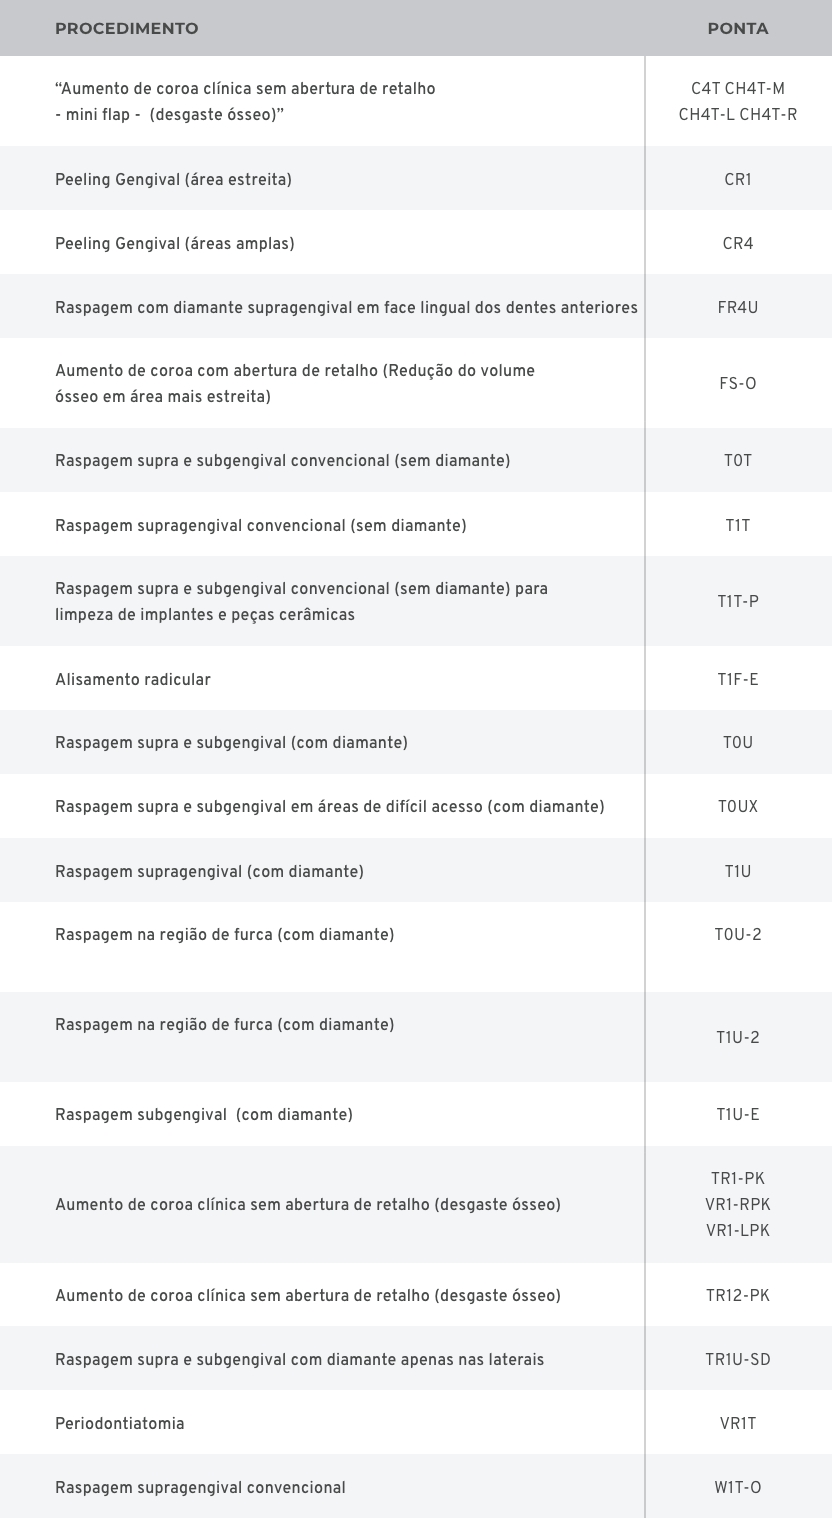Click the PONTA column header

coord(738,28)
